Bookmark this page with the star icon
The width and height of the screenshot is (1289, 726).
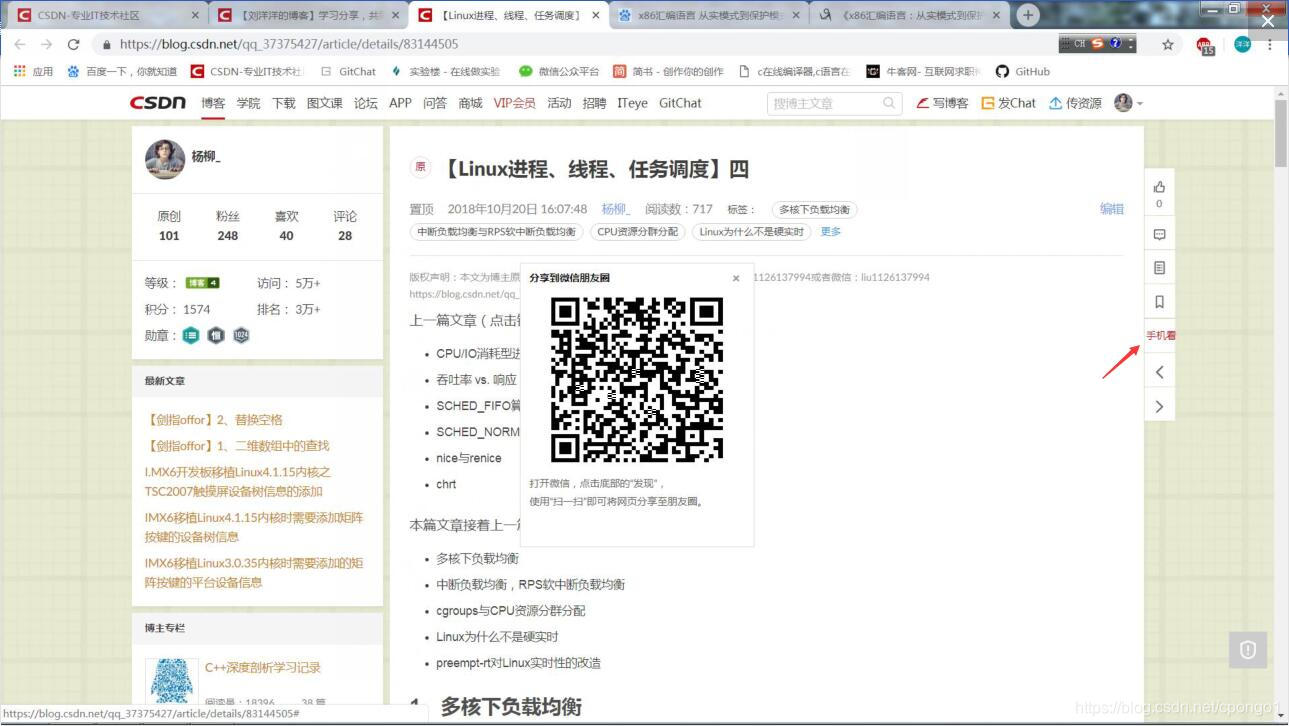1167,44
